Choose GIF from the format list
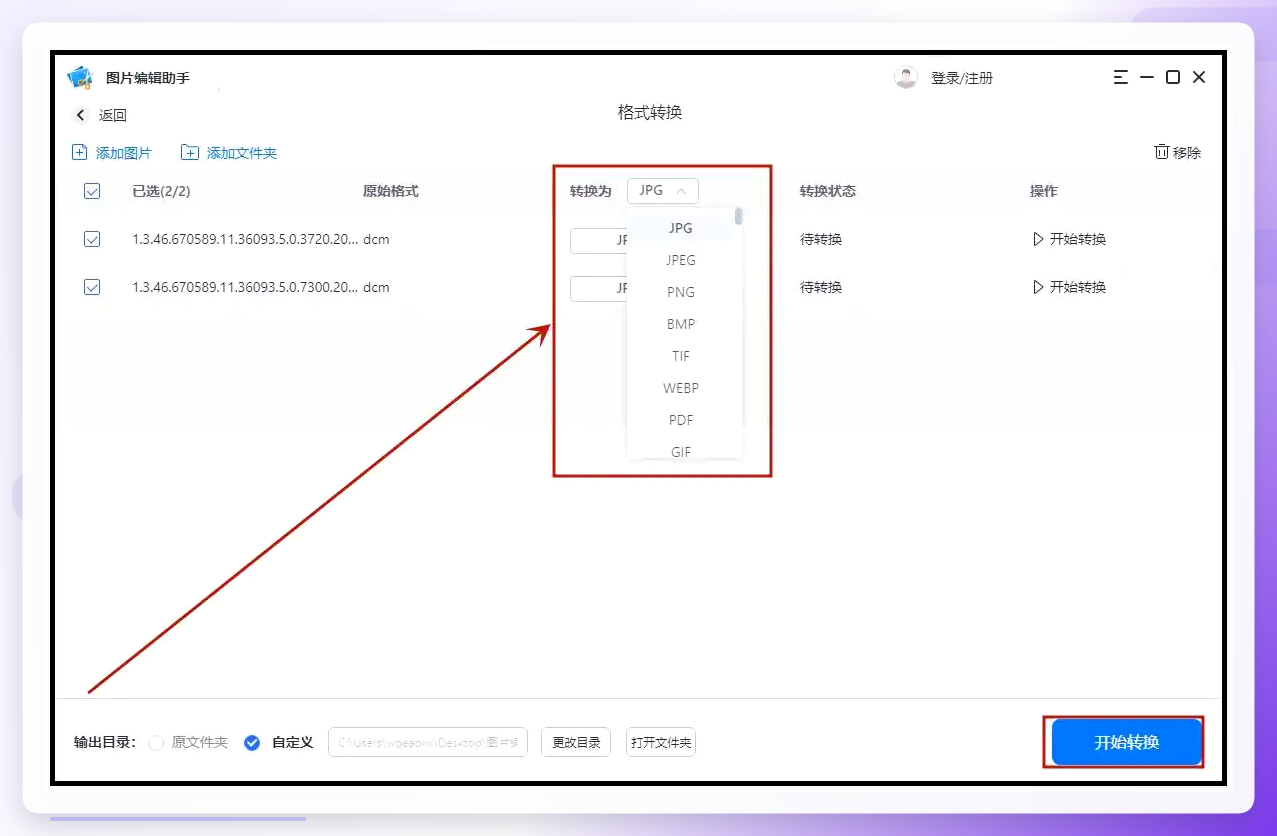This screenshot has height=836, width=1277. click(x=681, y=451)
